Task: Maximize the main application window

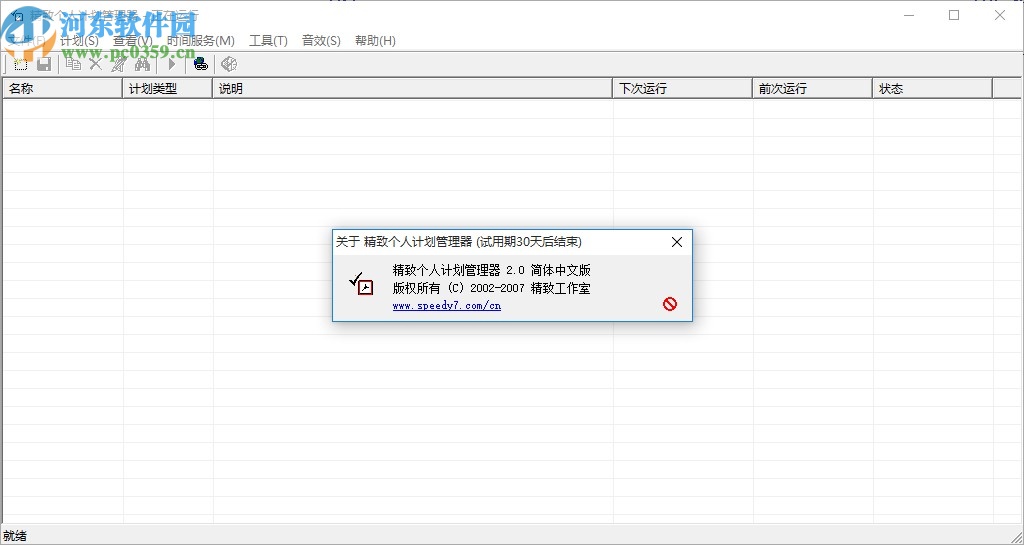Action: [x=954, y=15]
